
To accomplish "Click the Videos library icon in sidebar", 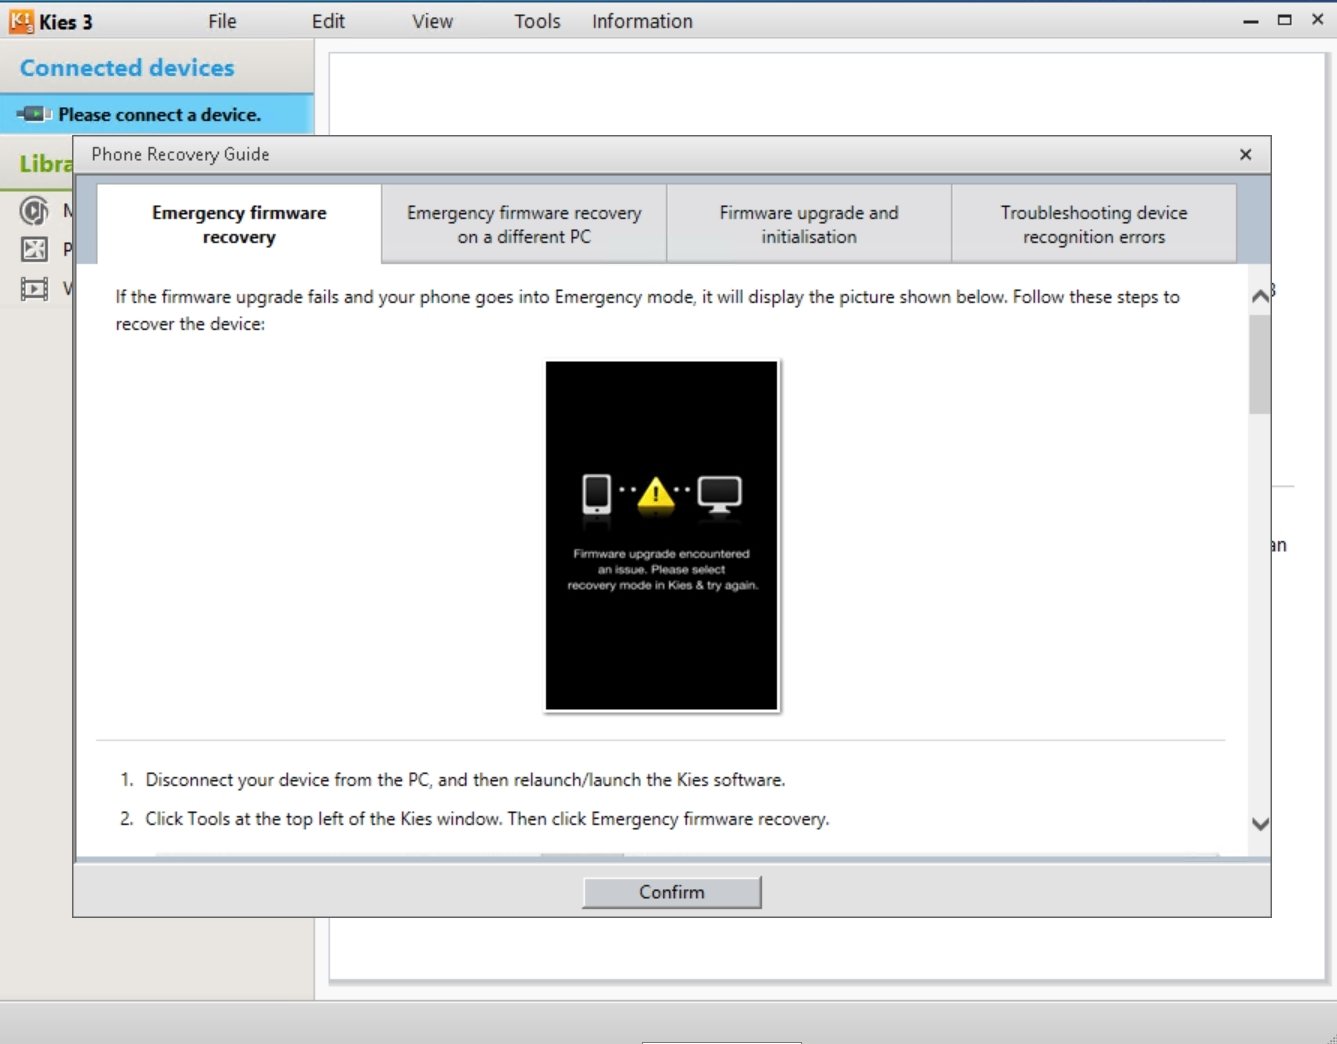I will click(34, 289).
